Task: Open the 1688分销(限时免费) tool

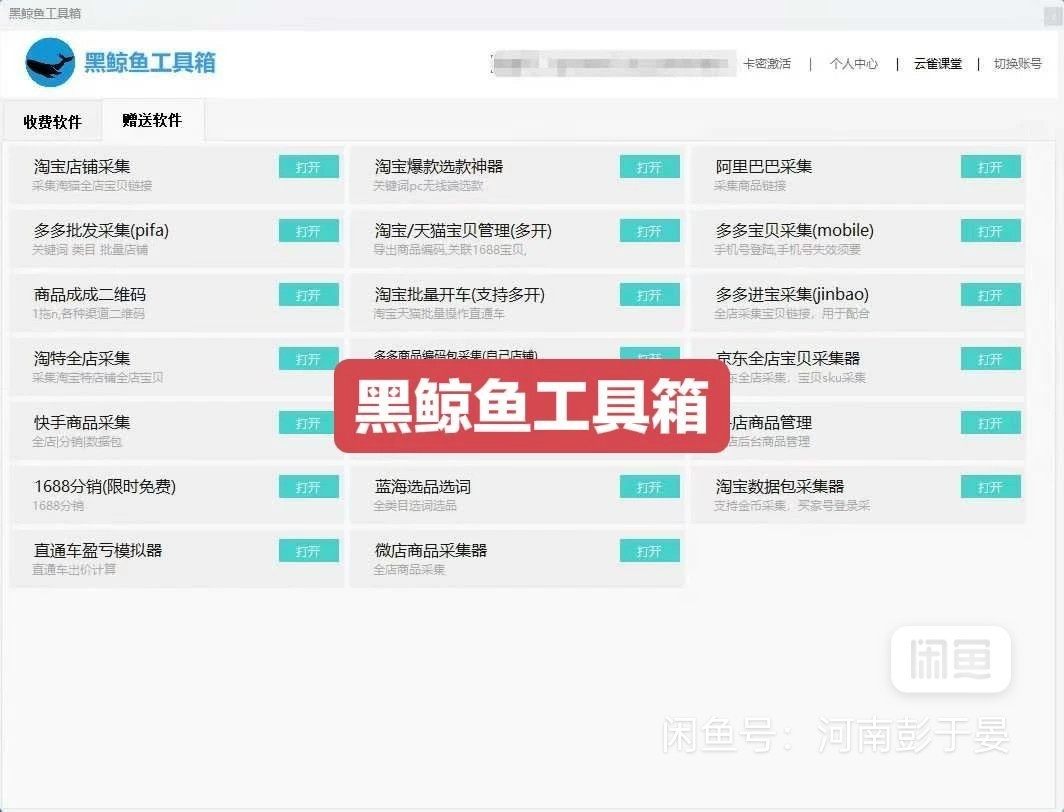Action: (309, 487)
